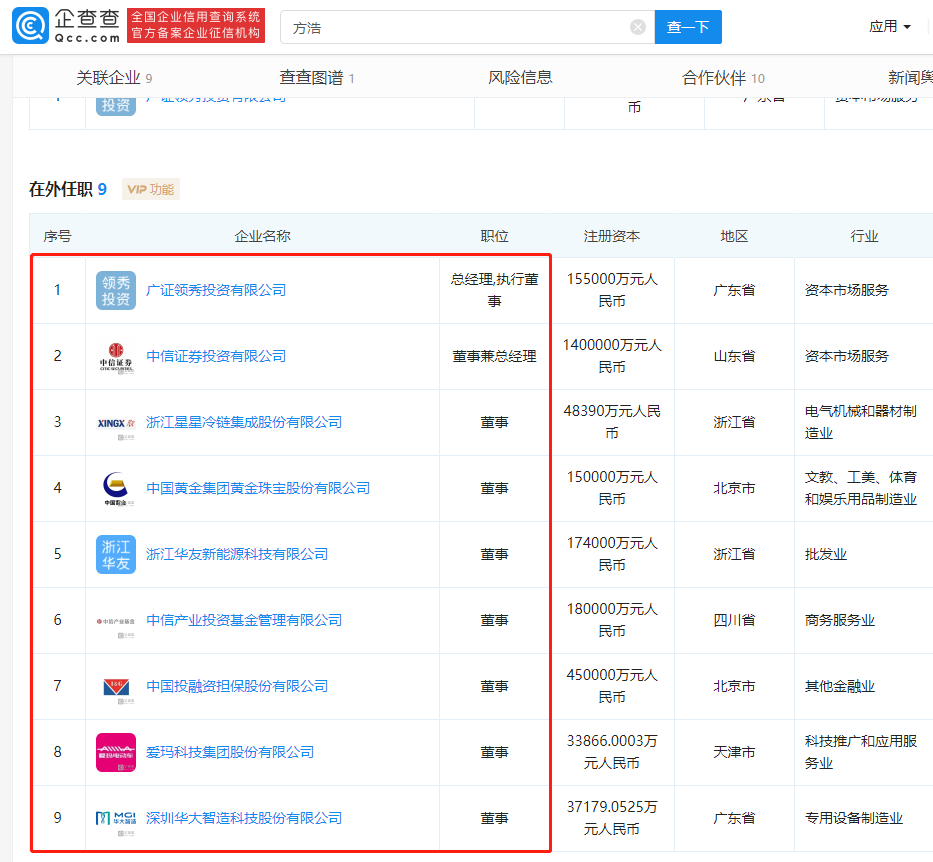Click the Qcc.com logo icon
Image resolution: width=933 pixels, height=862 pixels.
pyautogui.click(x=30, y=26)
